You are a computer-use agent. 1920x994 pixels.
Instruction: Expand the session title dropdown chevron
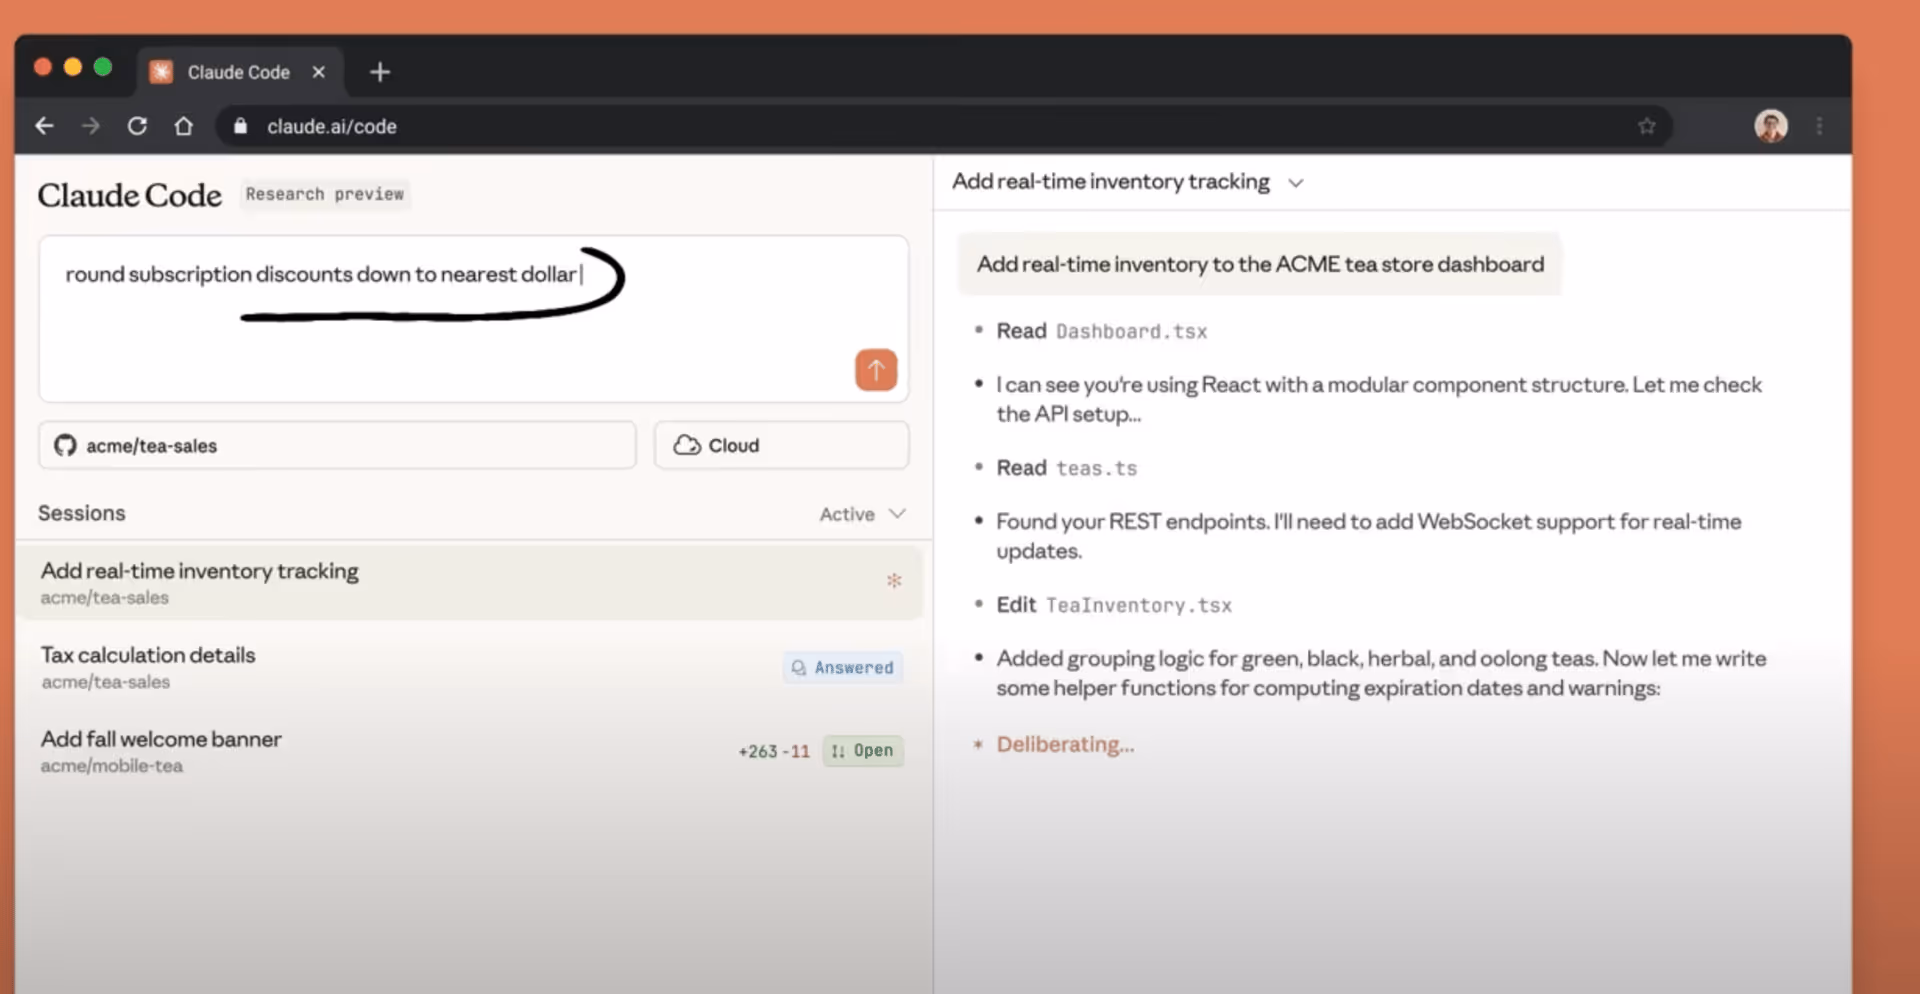coord(1296,183)
